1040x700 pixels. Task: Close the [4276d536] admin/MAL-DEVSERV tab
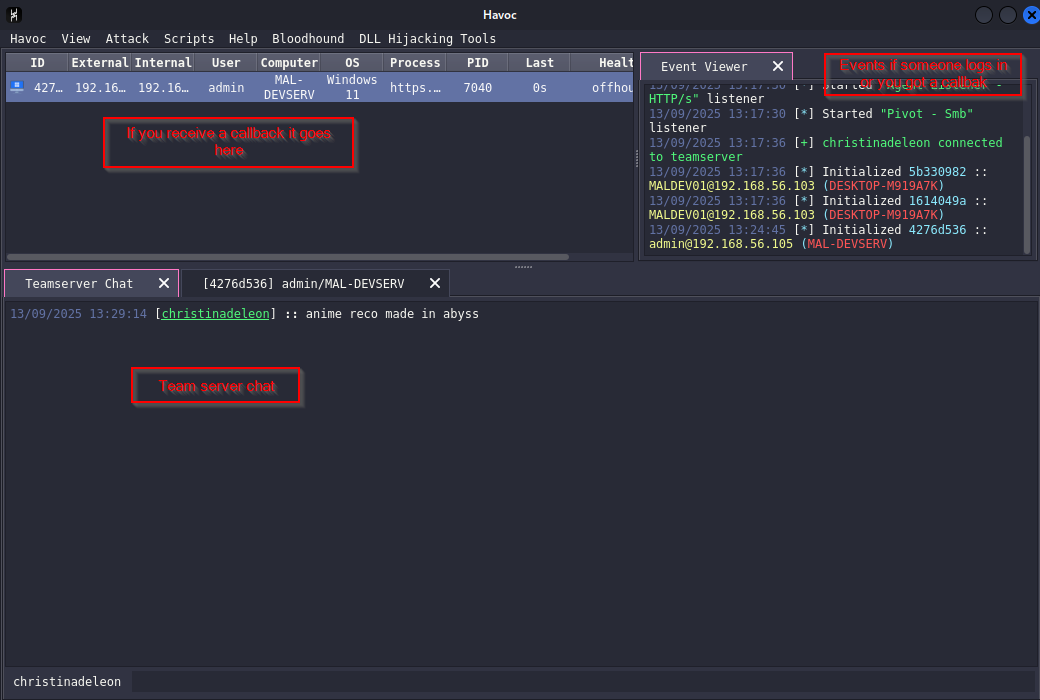pos(435,283)
